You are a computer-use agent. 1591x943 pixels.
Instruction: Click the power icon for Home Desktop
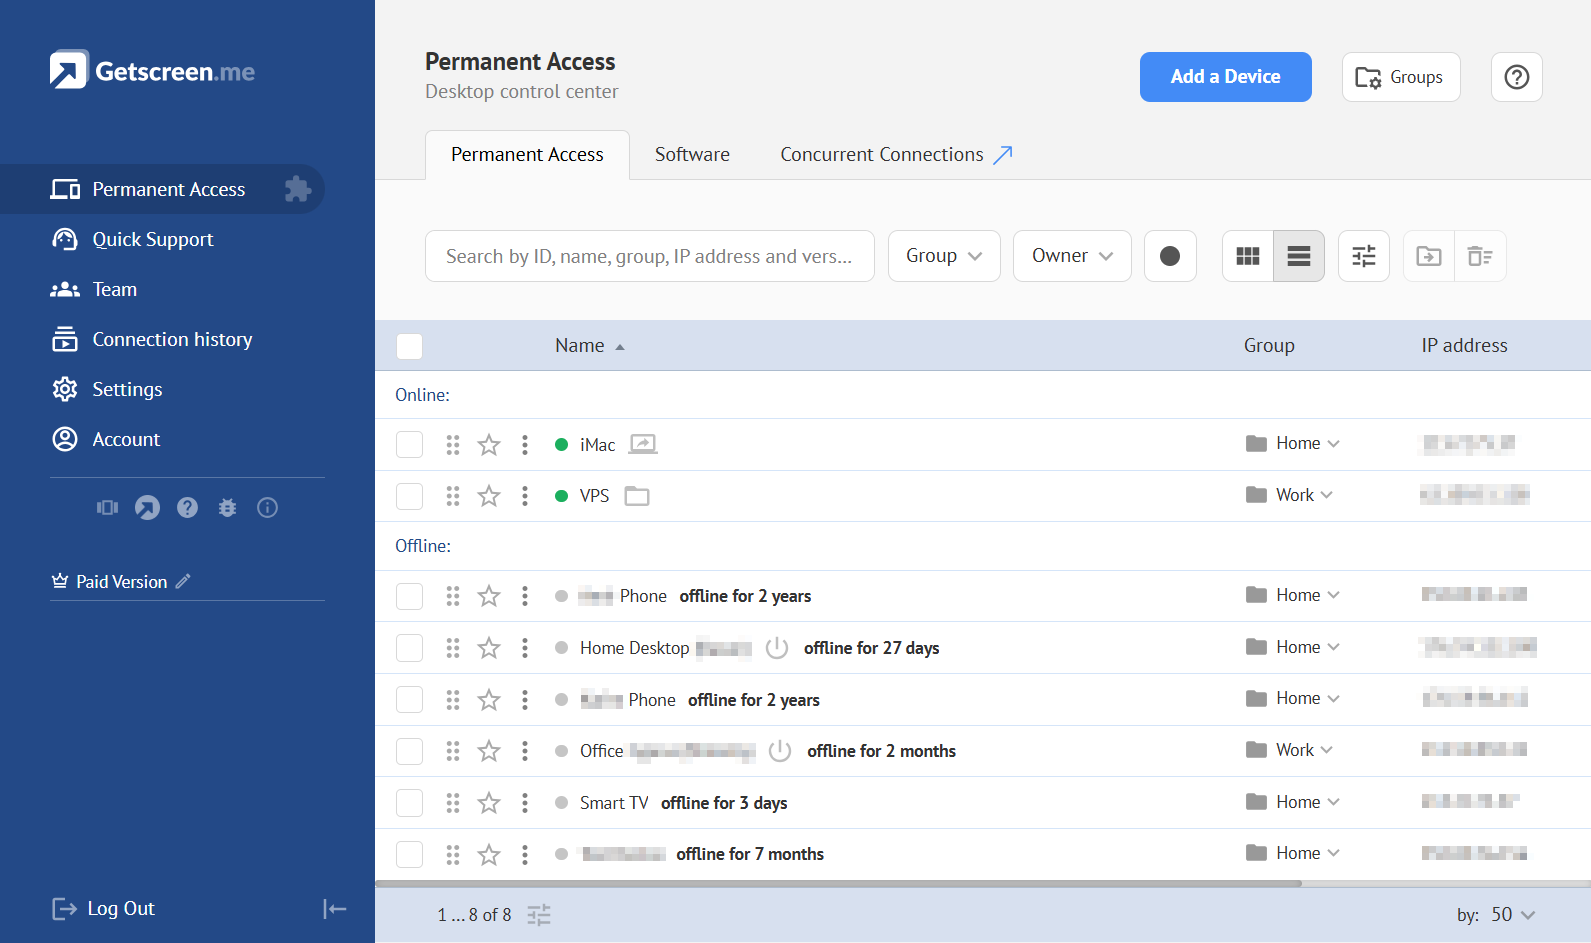tap(776, 648)
